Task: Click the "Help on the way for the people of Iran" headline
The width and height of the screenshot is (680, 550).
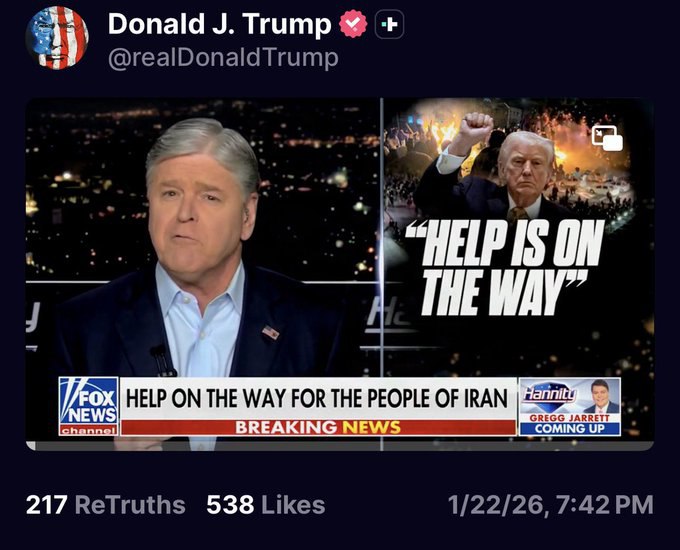Action: tap(317, 398)
